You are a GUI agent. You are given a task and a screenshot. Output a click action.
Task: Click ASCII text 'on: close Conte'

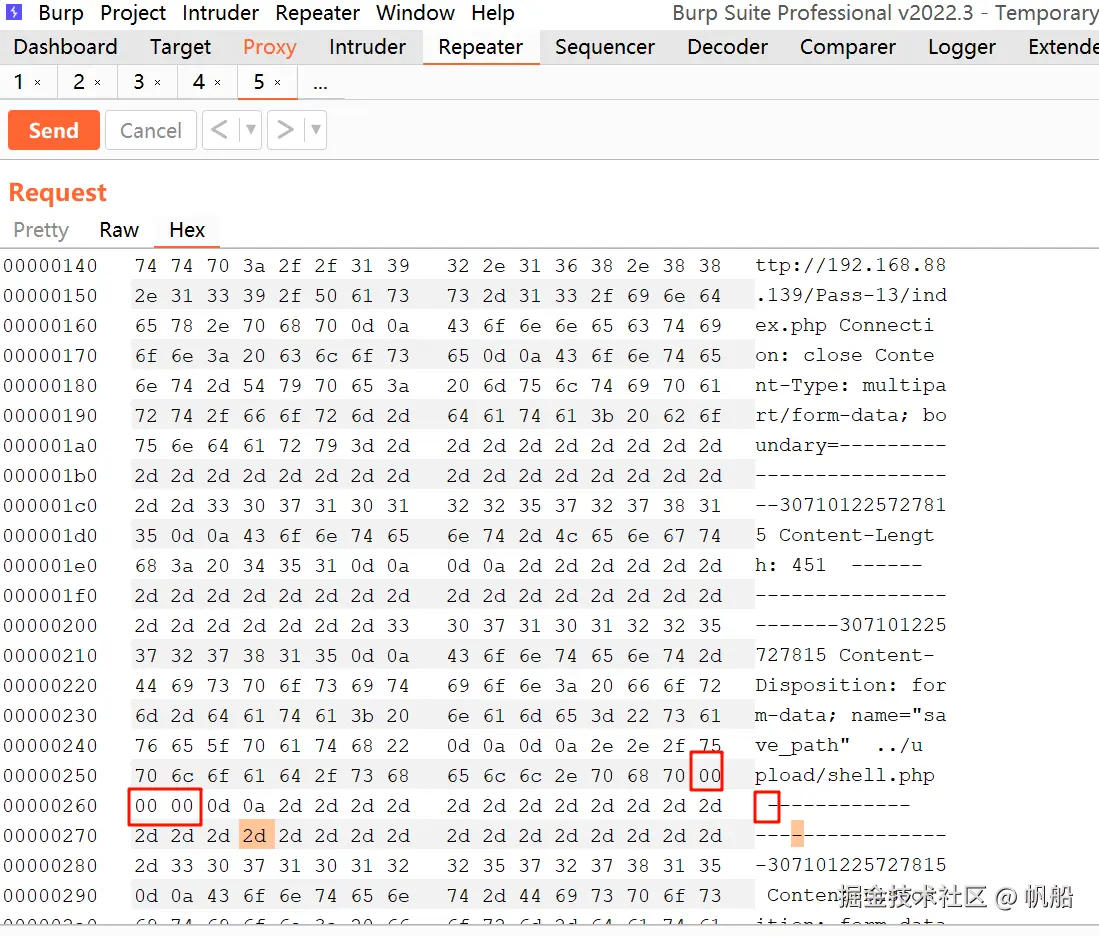click(x=845, y=355)
